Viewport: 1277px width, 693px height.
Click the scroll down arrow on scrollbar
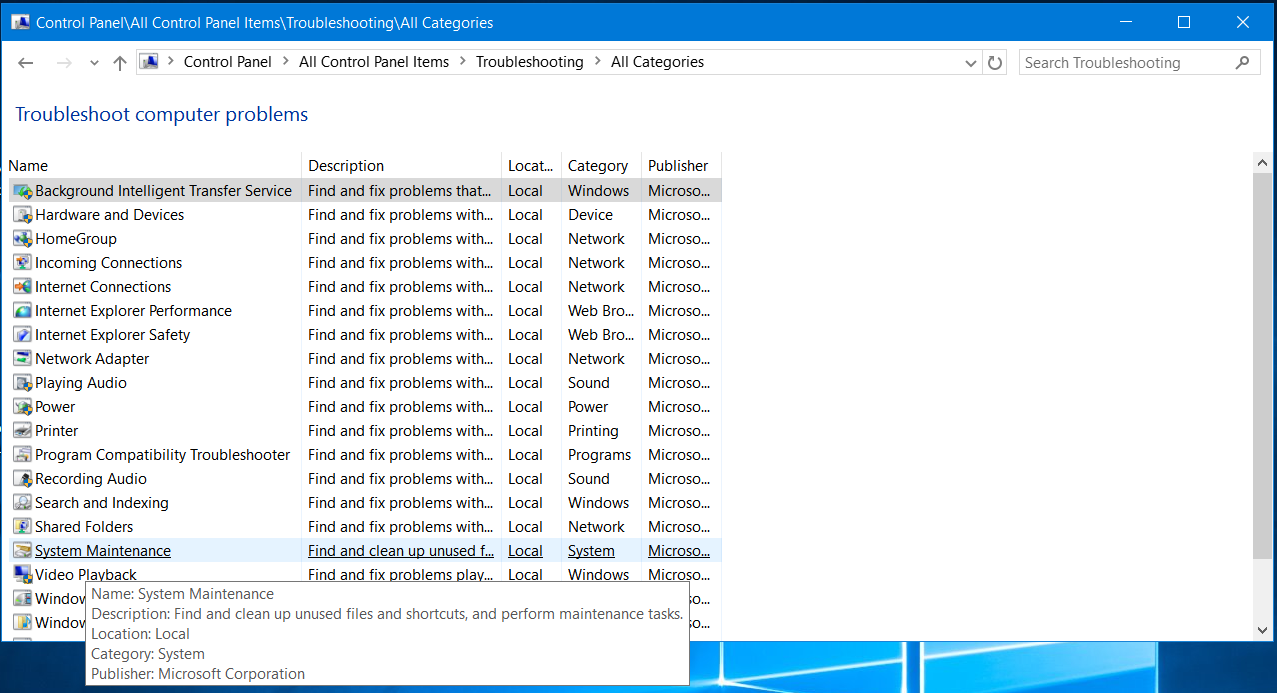1263,630
